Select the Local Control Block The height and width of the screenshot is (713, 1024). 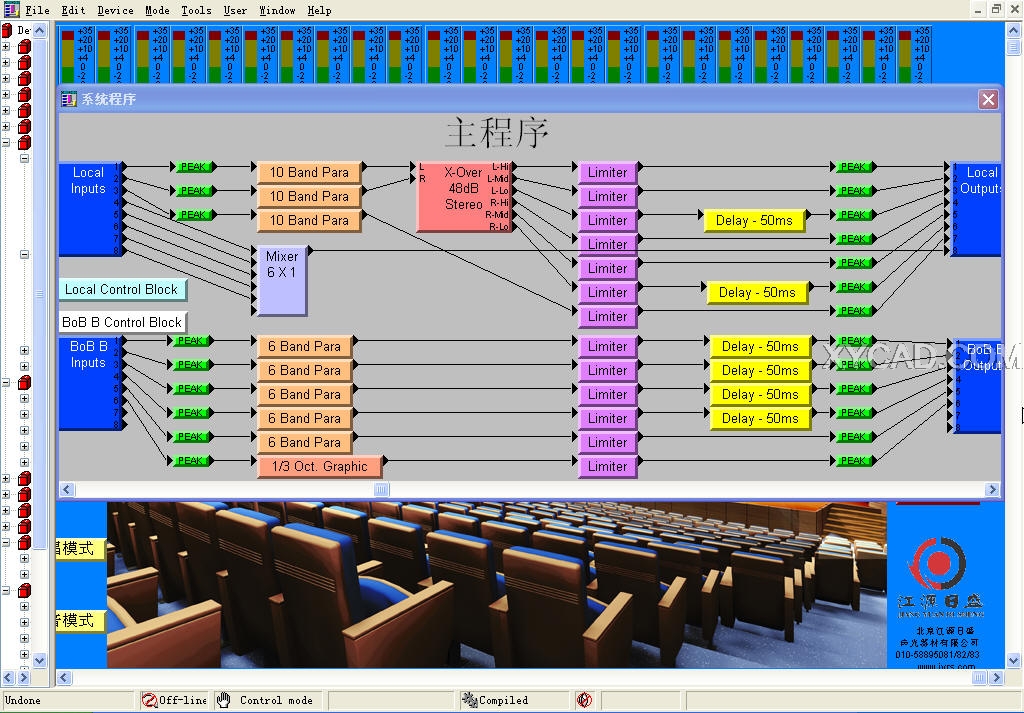pos(122,289)
